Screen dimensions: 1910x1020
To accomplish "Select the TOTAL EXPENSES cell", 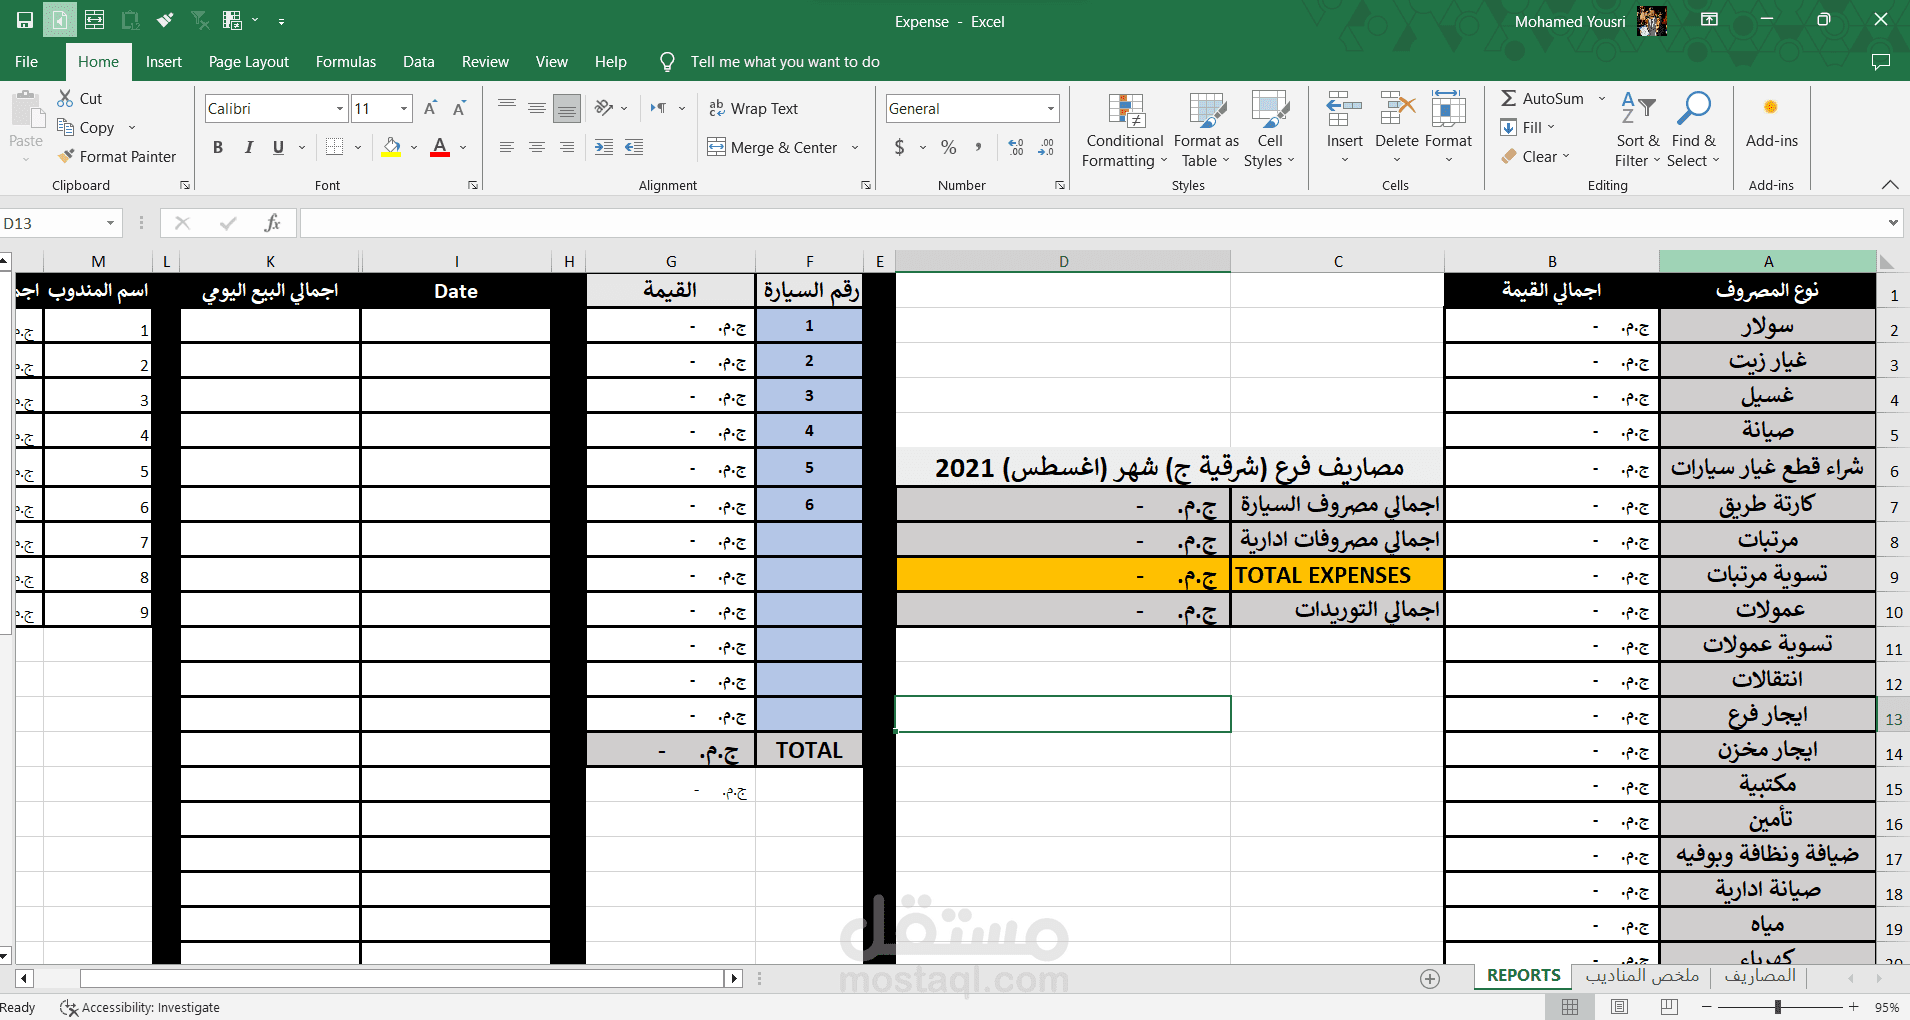I will tap(1338, 575).
